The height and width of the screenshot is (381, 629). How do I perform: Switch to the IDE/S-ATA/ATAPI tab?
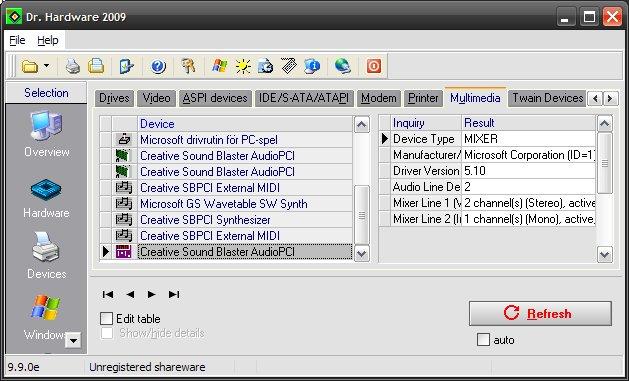point(304,98)
